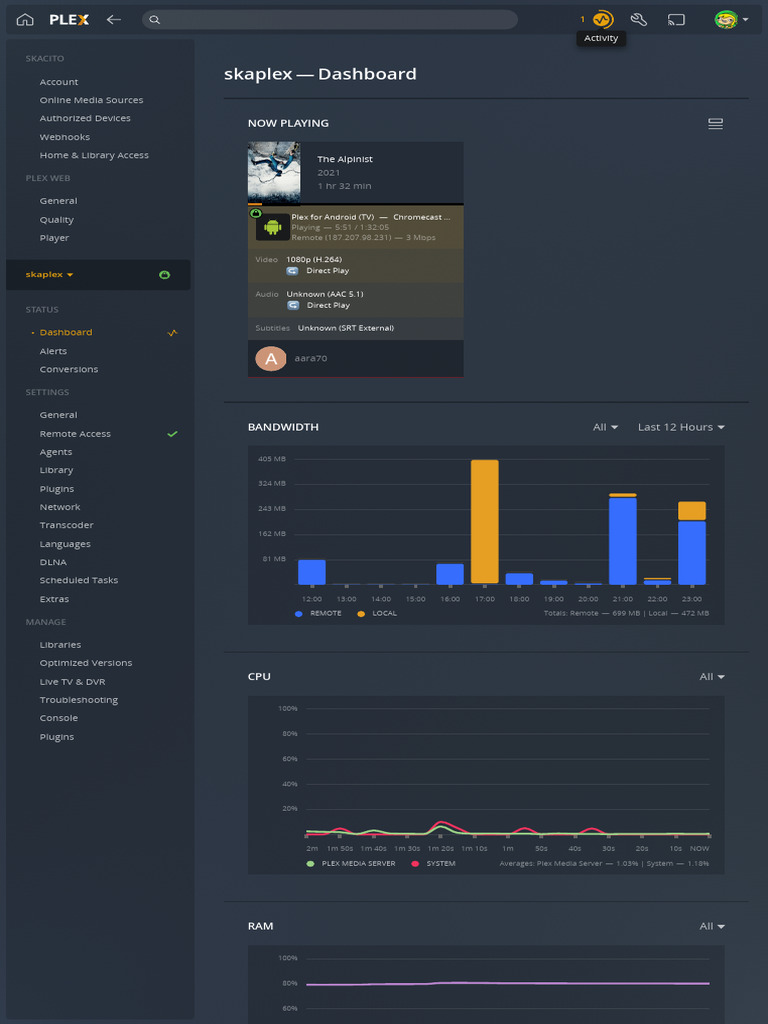This screenshot has width=768, height=1024.
Task: Switch Now Playing to list view icon
Action: 716,124
